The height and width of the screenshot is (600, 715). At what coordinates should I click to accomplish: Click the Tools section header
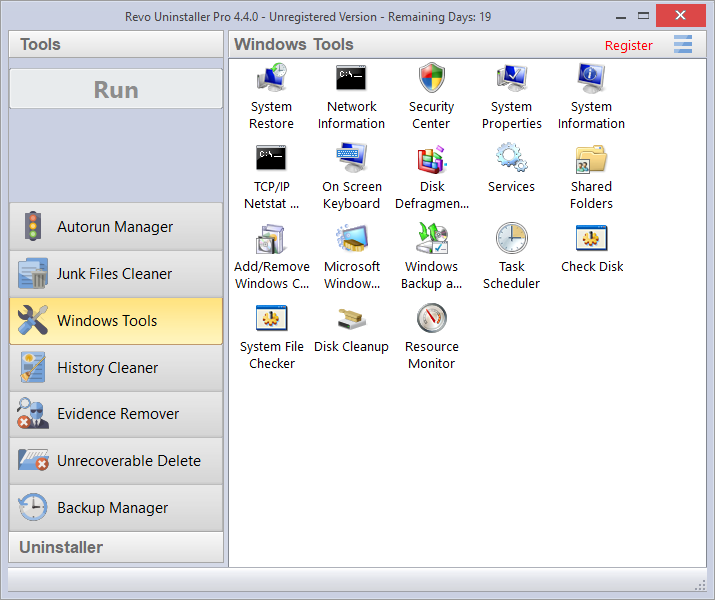116,44
